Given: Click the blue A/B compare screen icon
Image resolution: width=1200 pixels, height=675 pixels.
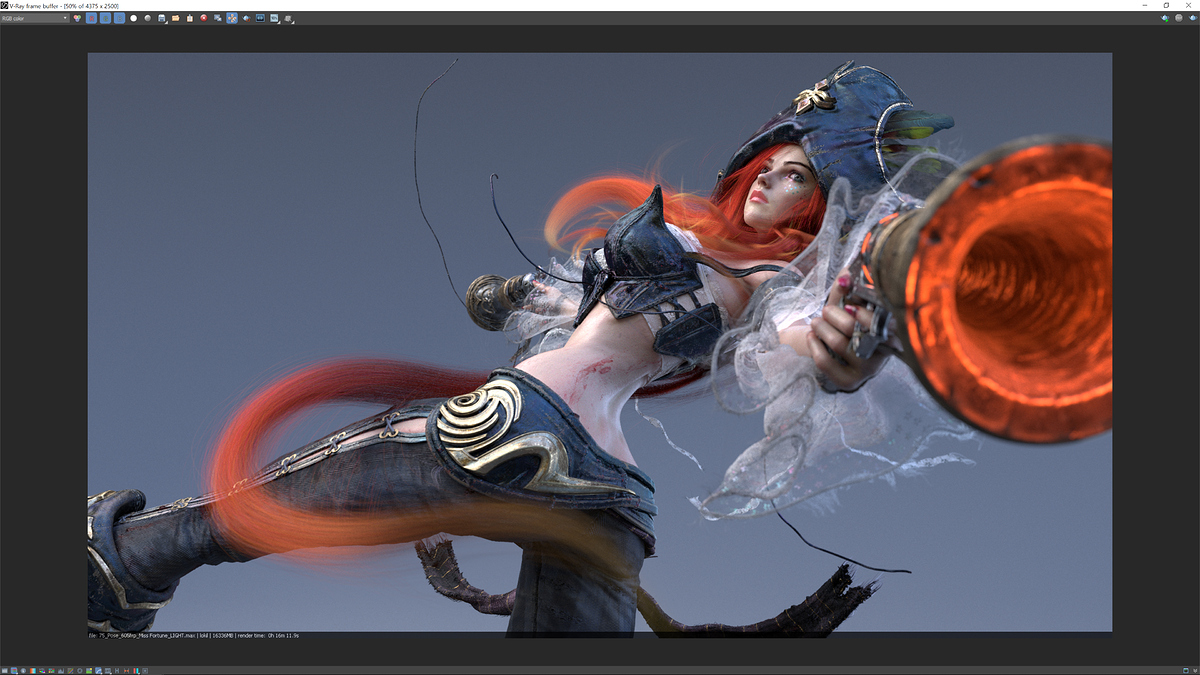Looking at the screenshot, I should (x=260, y=18).
